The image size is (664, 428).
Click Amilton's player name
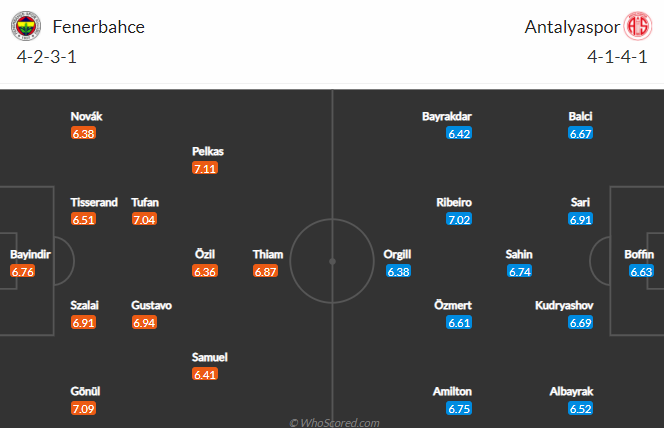click(x=452, y=391)
